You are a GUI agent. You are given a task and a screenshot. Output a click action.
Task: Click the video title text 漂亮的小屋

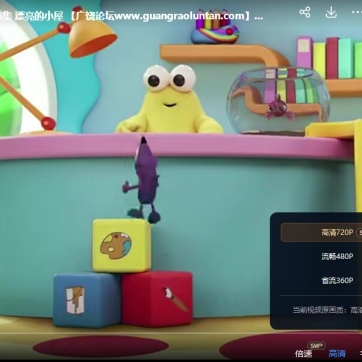(39, 17)
